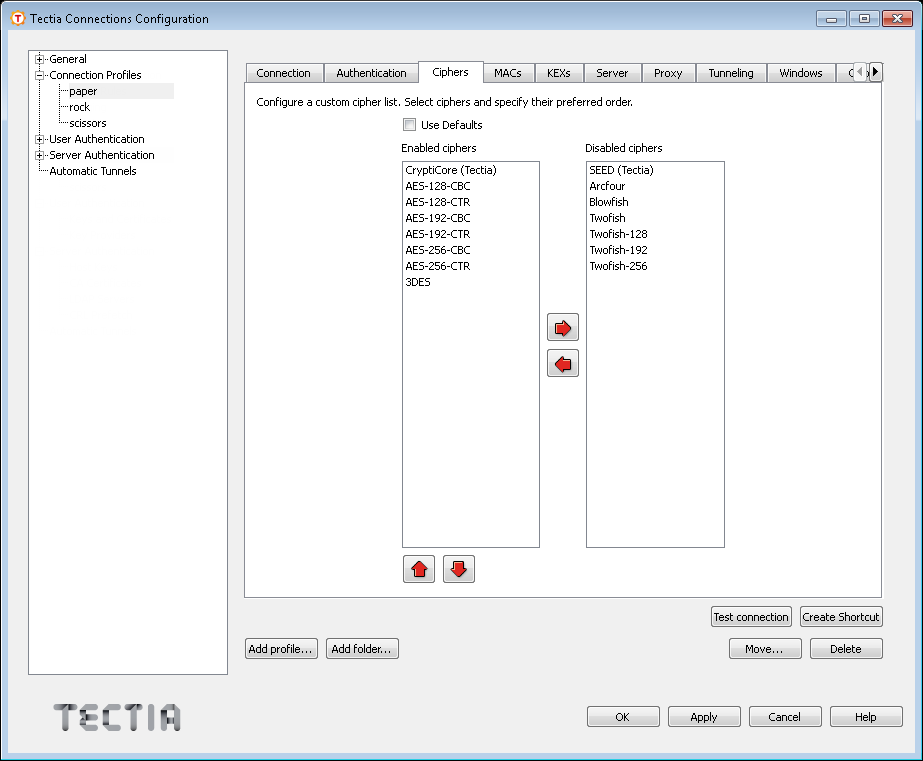Select Blowfish in the Disabled ciphers list

(x=607, y=202)
